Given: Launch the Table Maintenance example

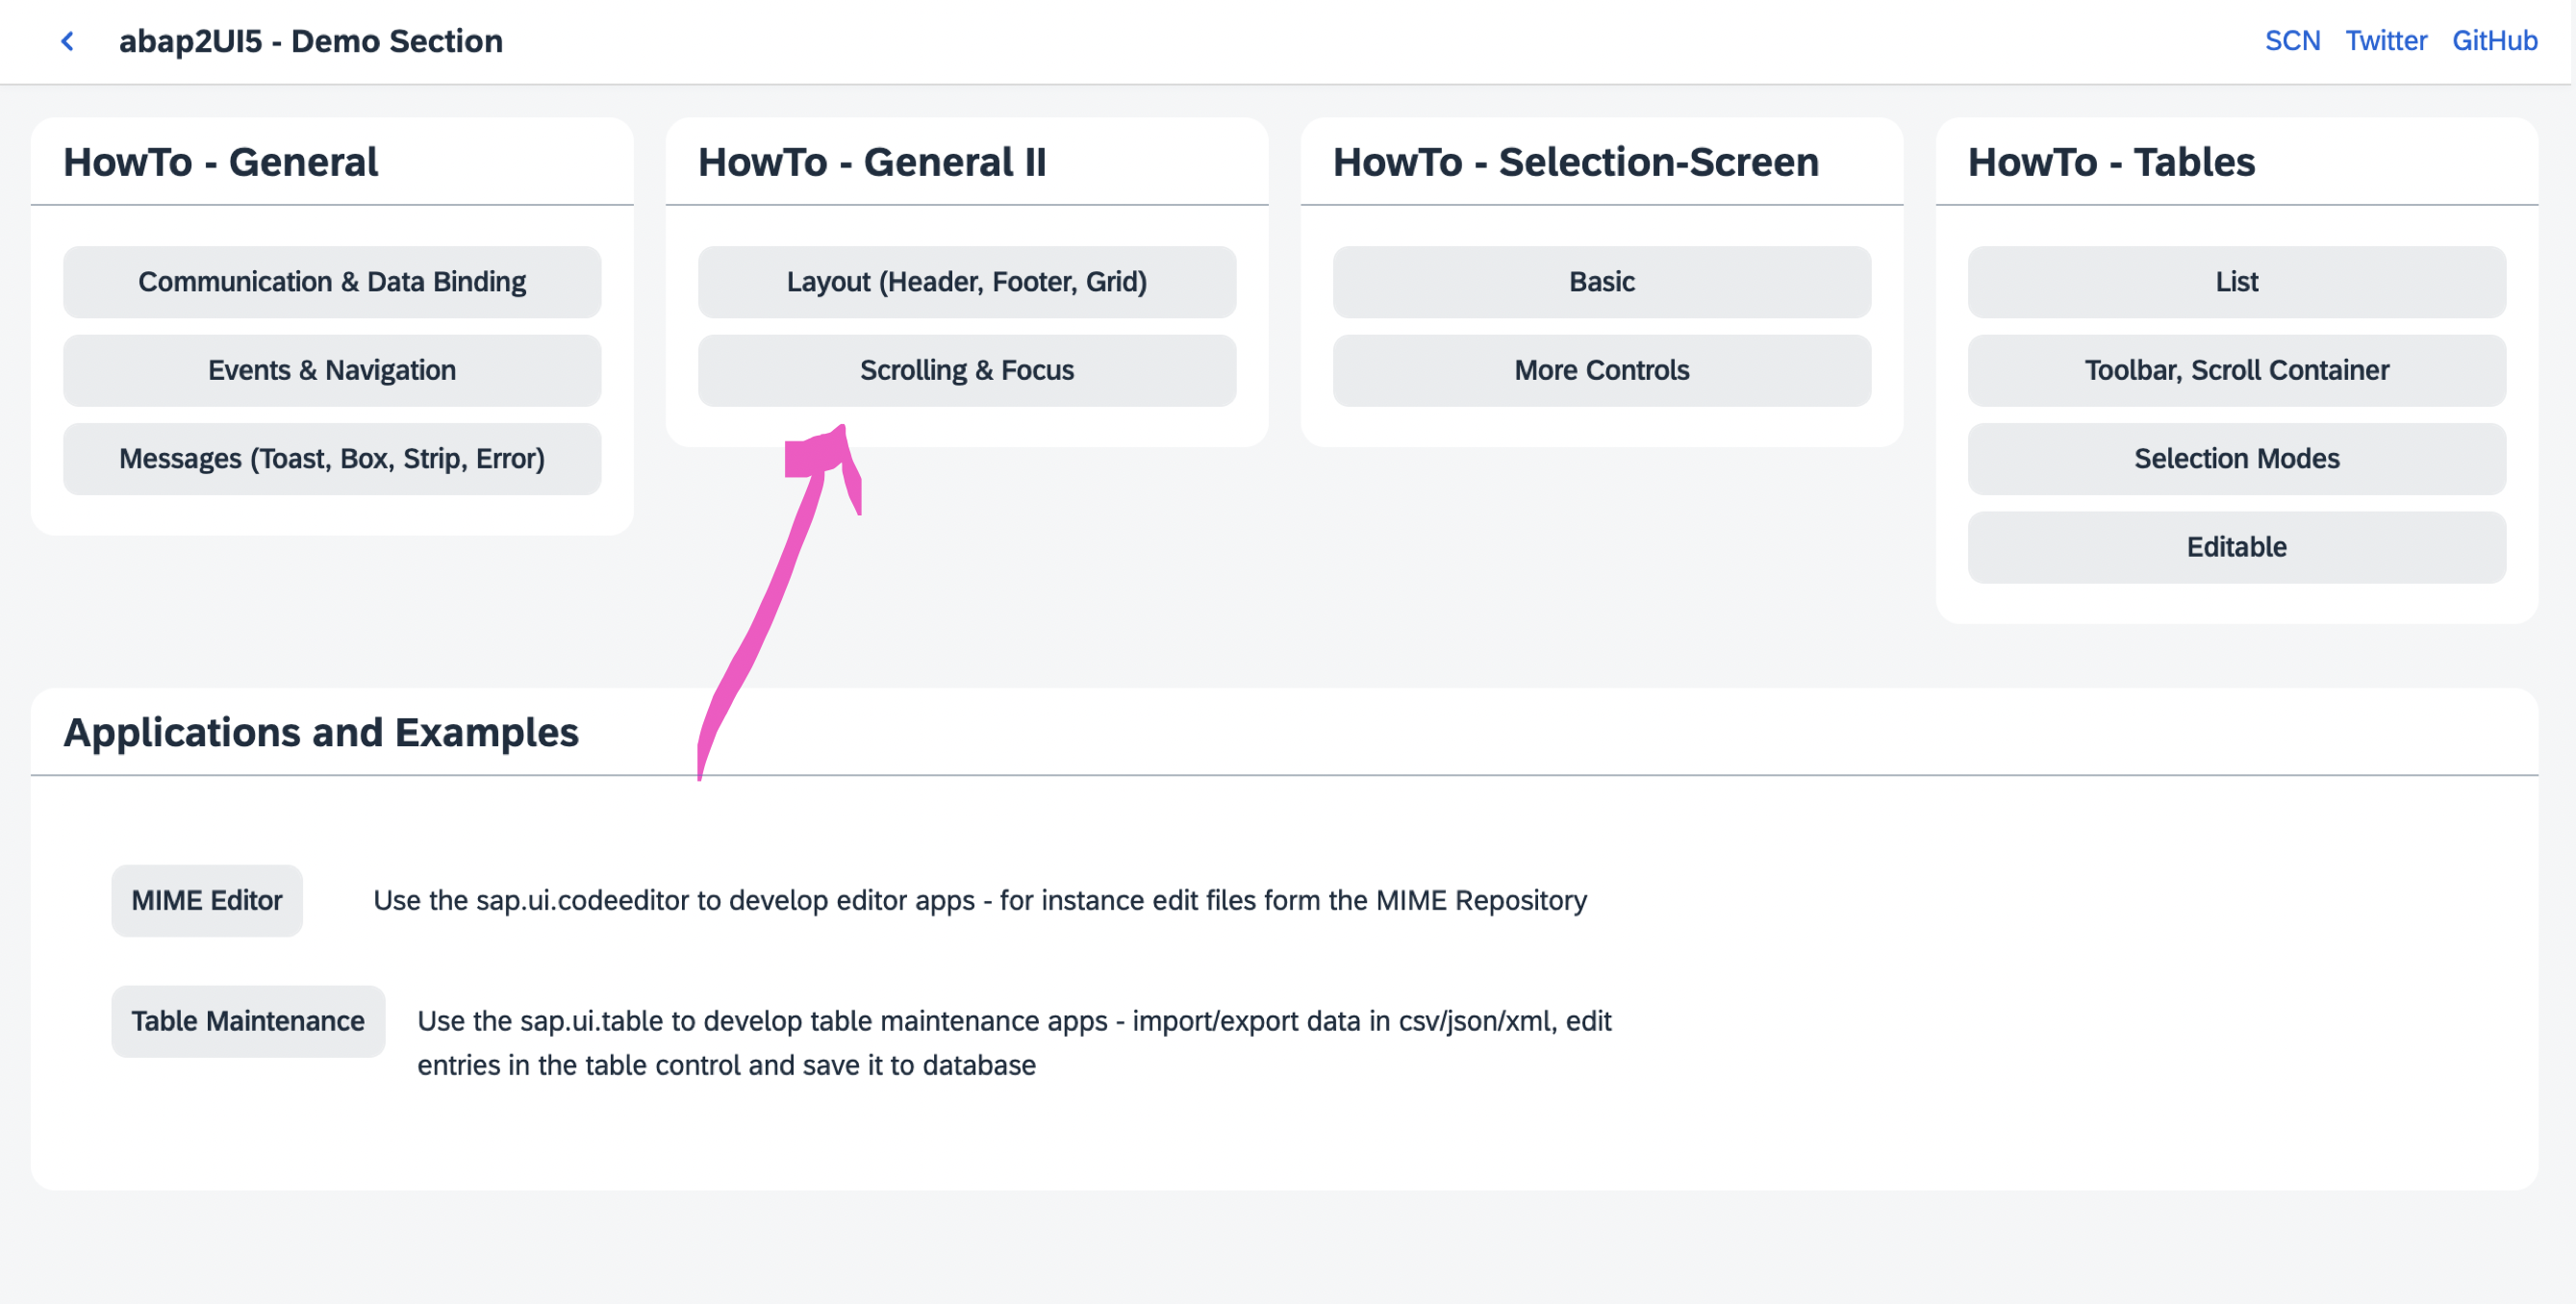Looking at the screenshot, I should click(x=248, y=1021).
